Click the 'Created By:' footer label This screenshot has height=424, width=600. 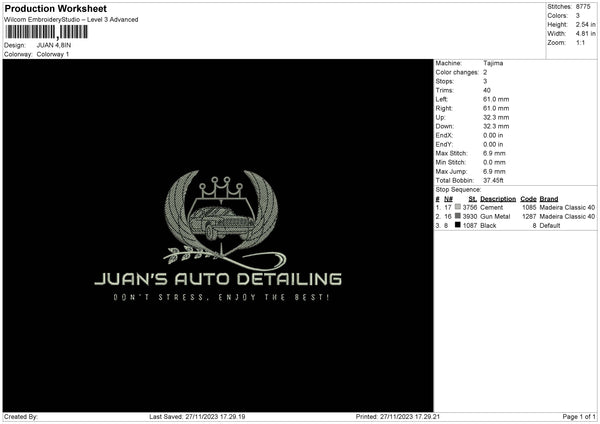click(21, 417)
